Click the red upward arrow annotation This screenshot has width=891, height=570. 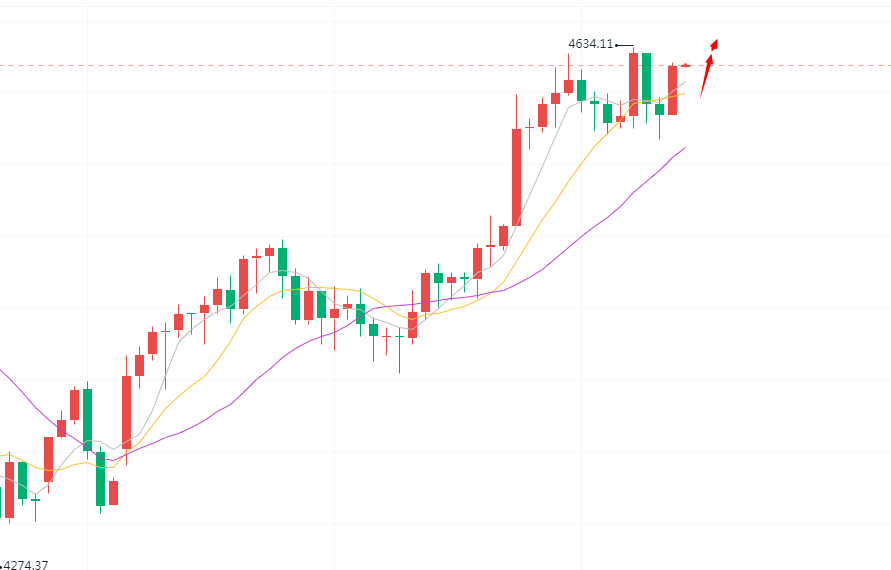click(x=706, y=75)
